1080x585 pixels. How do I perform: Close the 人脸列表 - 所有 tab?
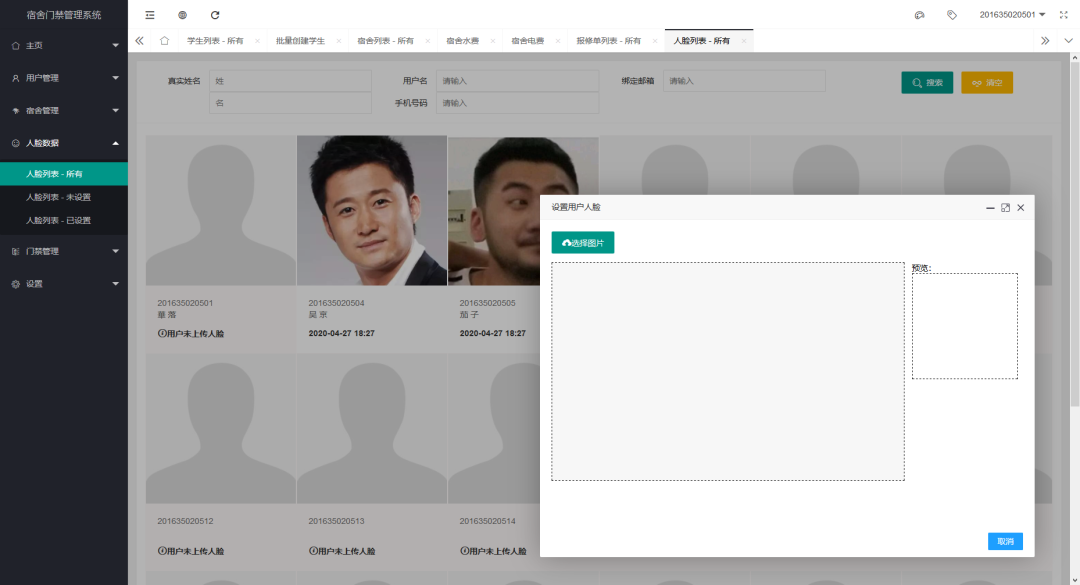[x=744, y=41]
